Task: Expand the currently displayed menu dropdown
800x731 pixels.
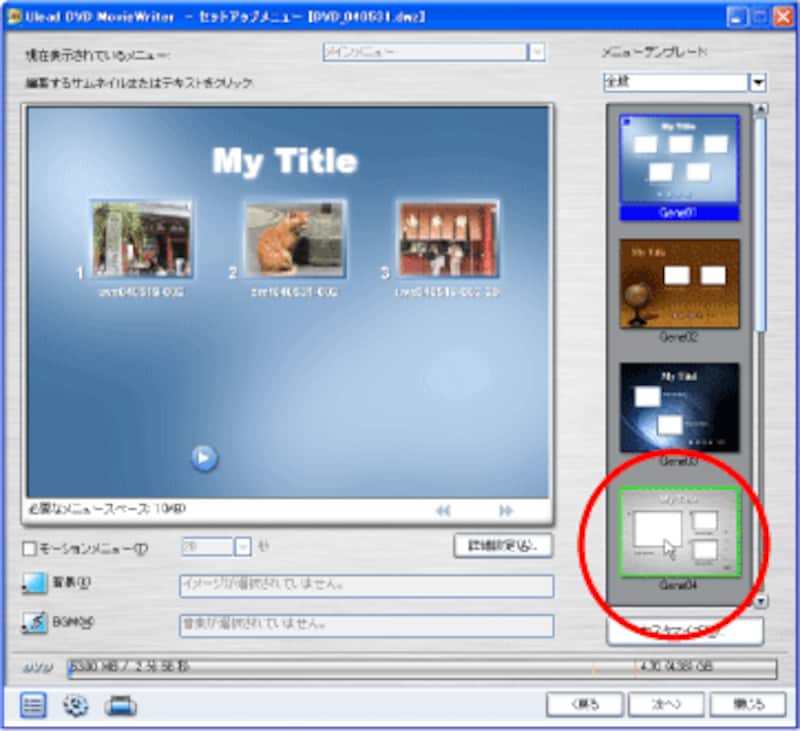Action: click(537, 54)
